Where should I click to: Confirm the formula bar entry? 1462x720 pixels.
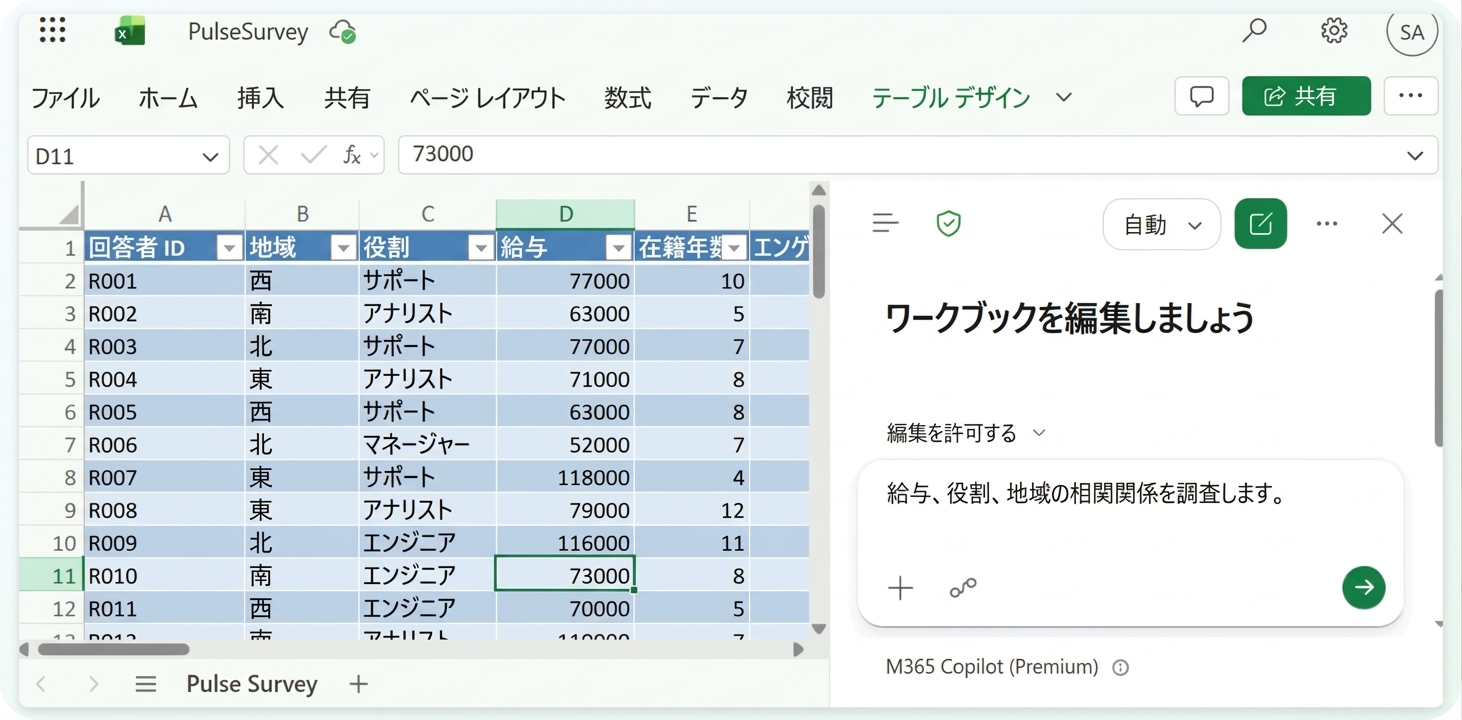[x=313, y=155]
